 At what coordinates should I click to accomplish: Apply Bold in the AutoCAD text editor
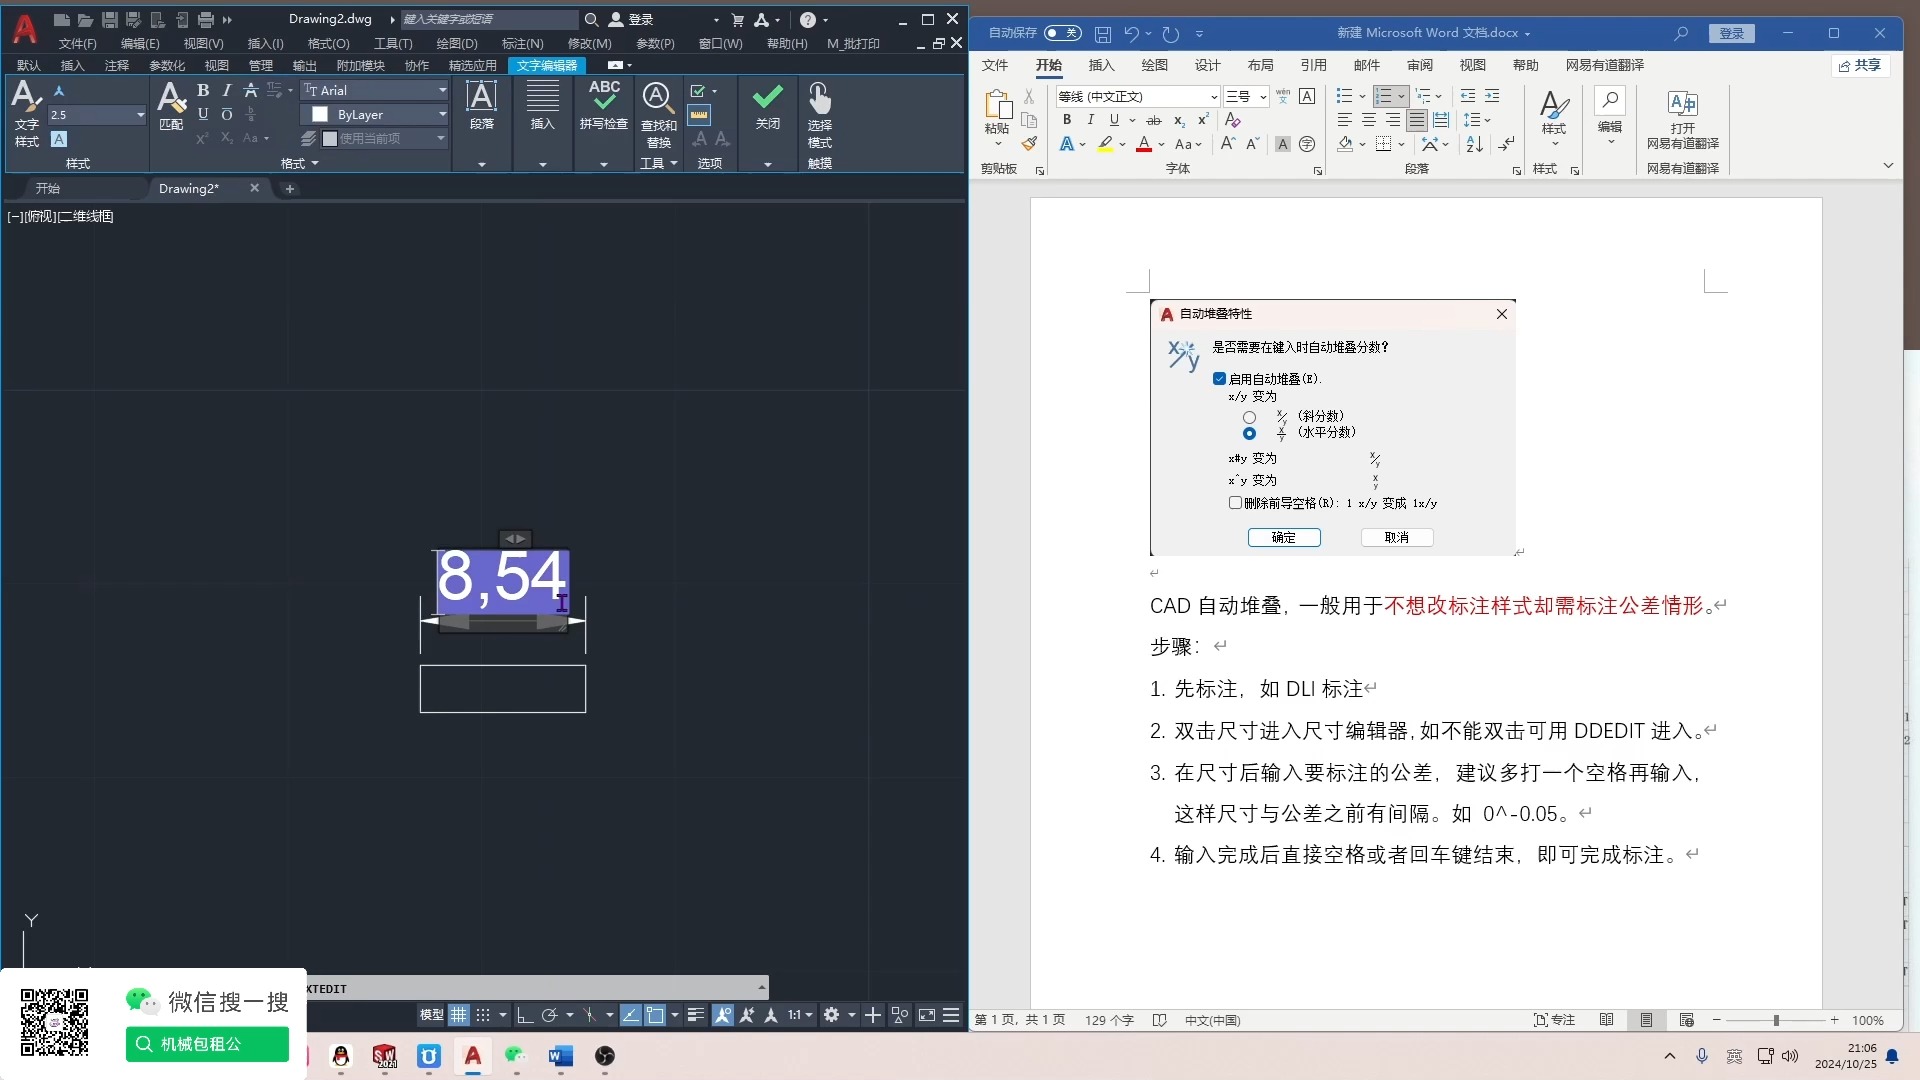[203, 90]
